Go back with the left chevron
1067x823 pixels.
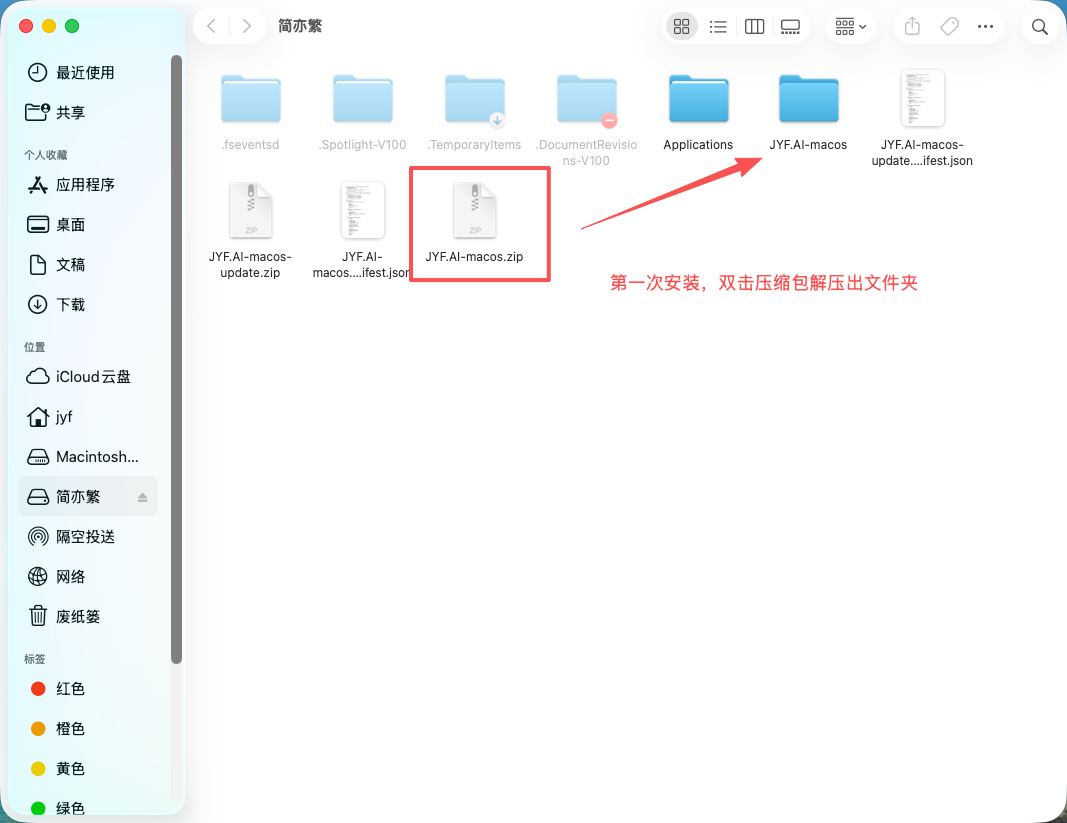tap(212, 26)
